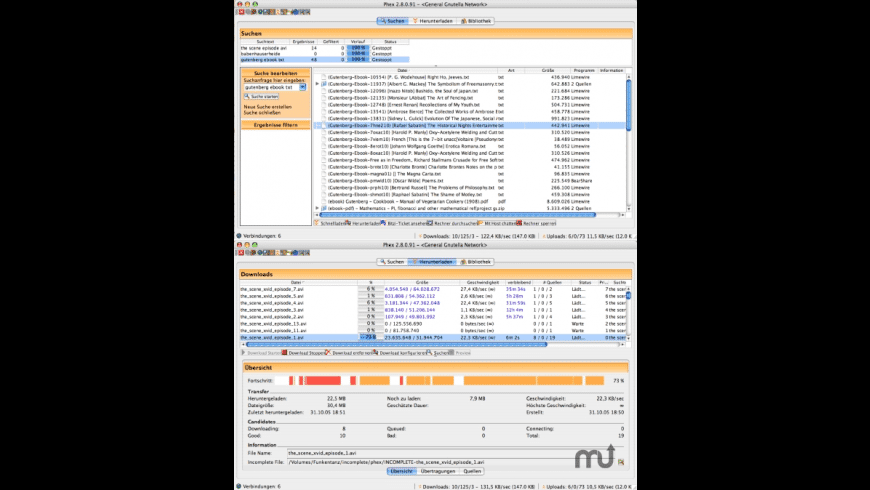Open Bitzi-Ticket ansehen for selected result
Image resolution: width=870 pixels, height=490 pixels.
coord(403,223)
